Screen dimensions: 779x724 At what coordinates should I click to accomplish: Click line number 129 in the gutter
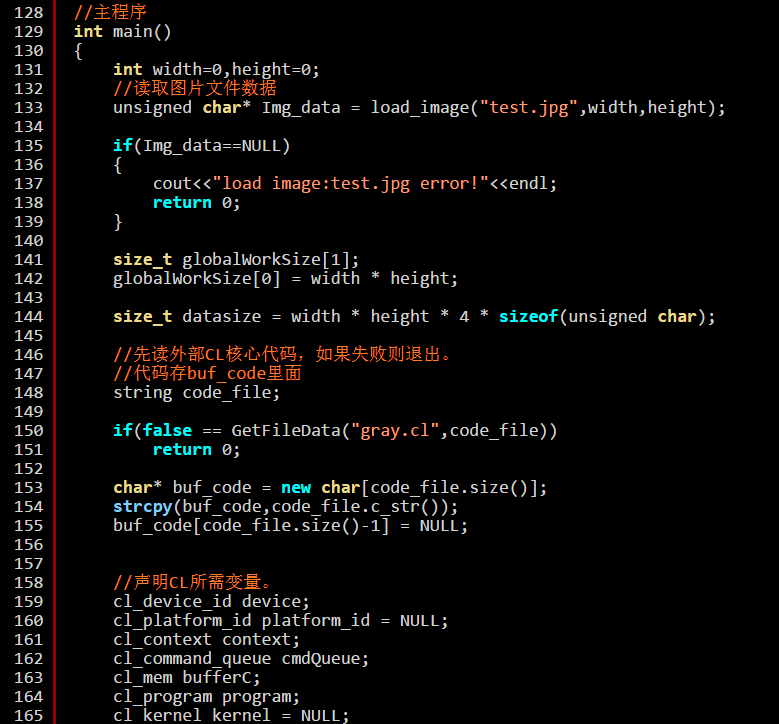(x=28, y=31)
